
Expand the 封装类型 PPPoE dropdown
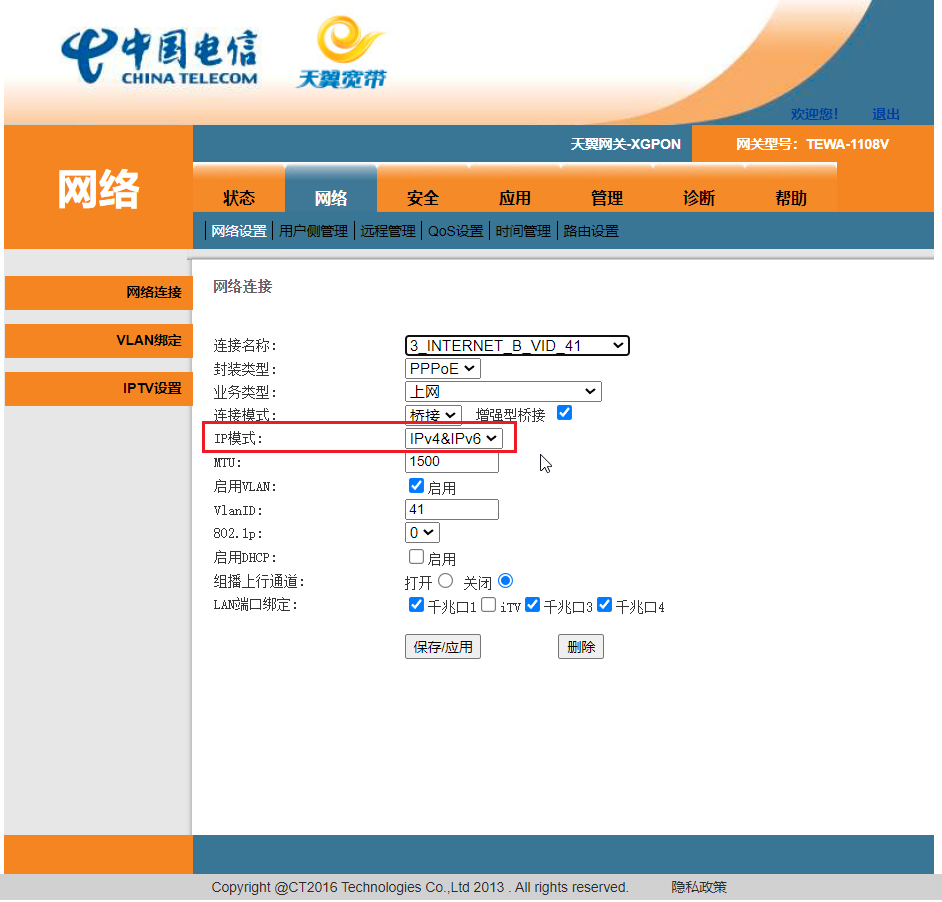pyautogui.click(x=443, y=368)
